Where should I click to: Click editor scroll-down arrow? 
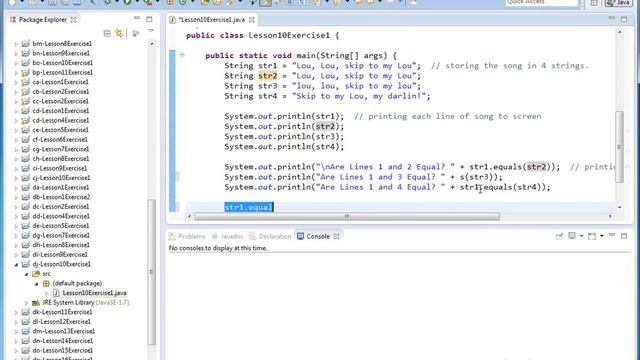click(620, 207)
